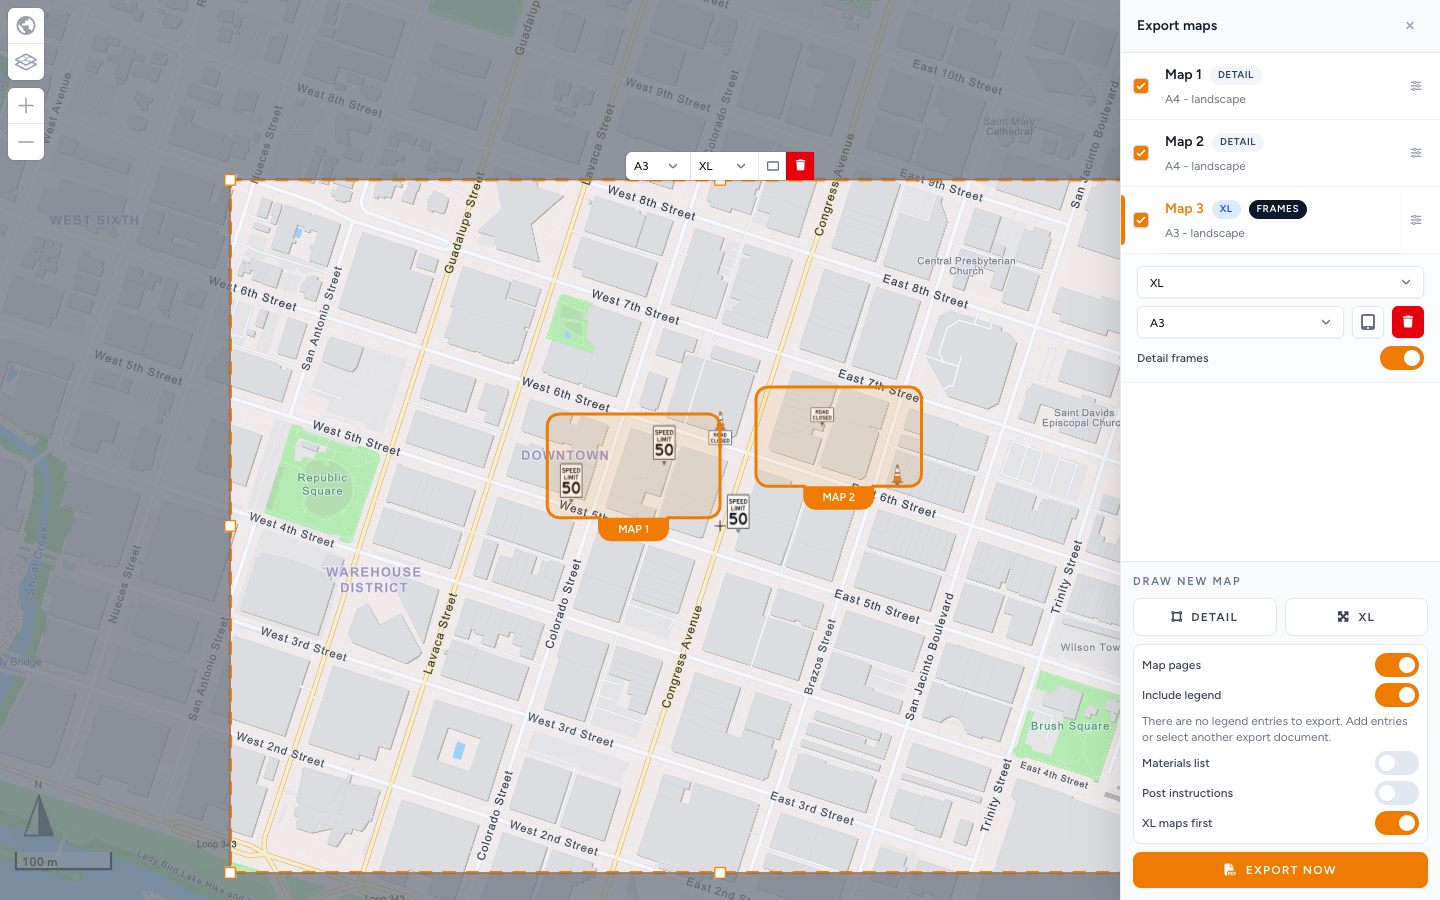Open the A3 paper size dropdown in panel
This screenshot has height=900, width=1440.
(1240, 322)
